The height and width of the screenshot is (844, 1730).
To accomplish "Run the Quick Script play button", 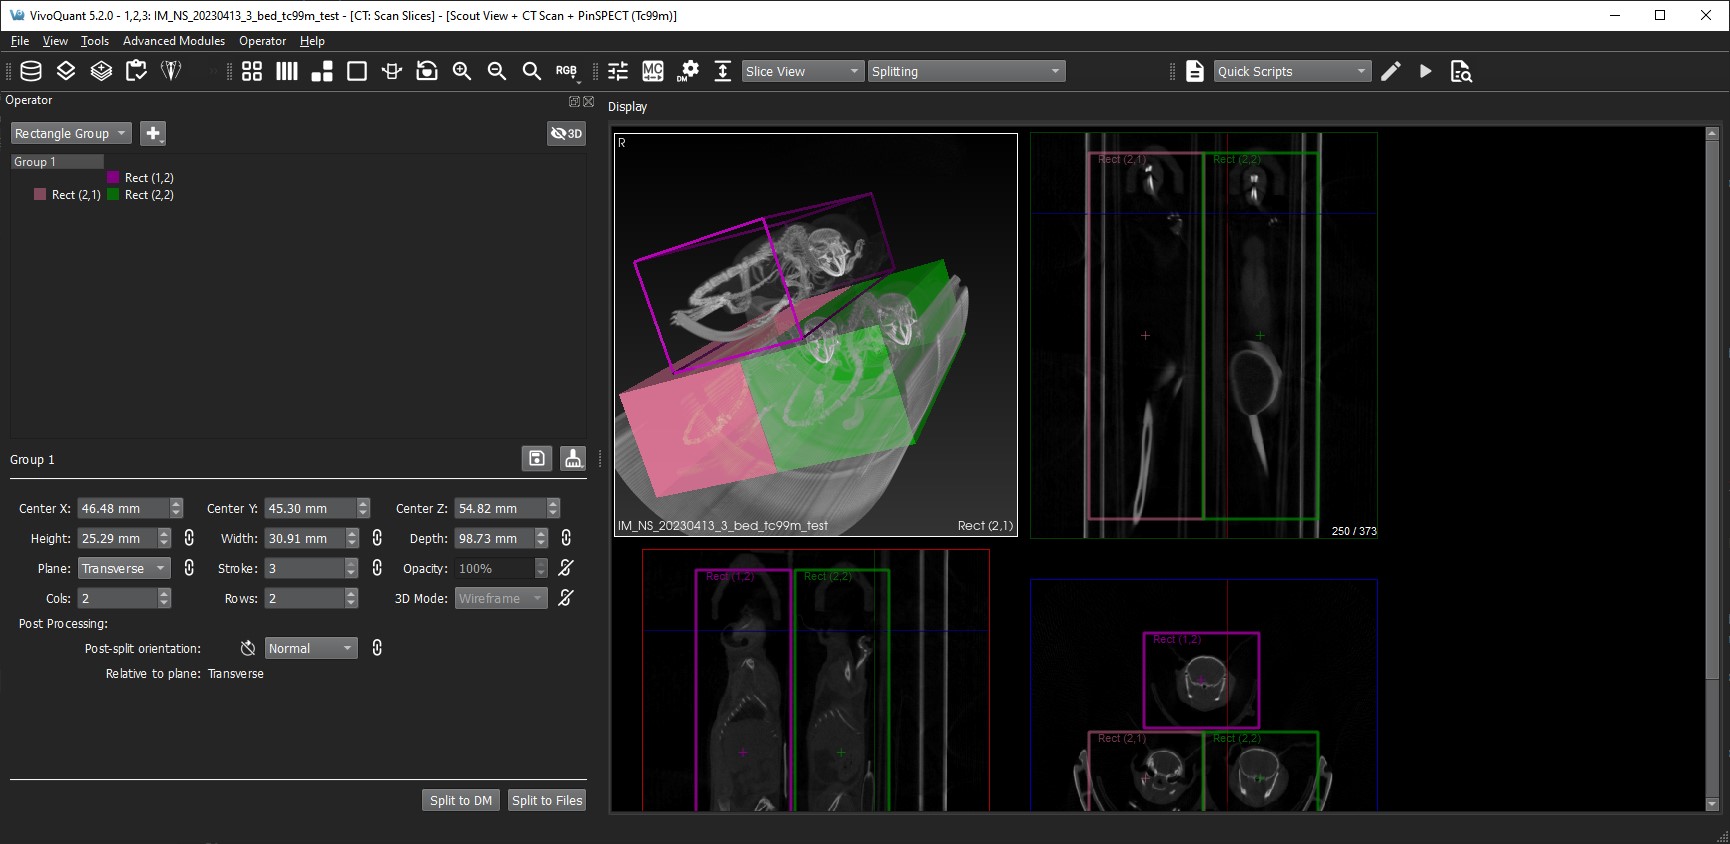I will coord(1426,71).
